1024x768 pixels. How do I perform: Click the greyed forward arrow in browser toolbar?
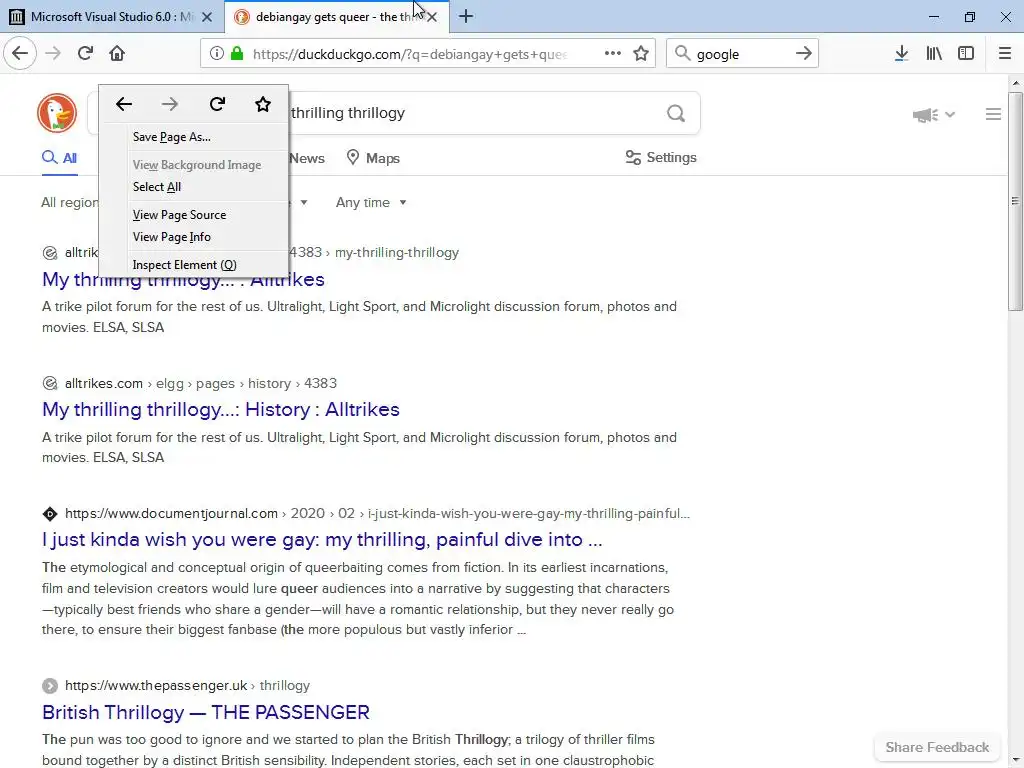[x=53, y=53]
